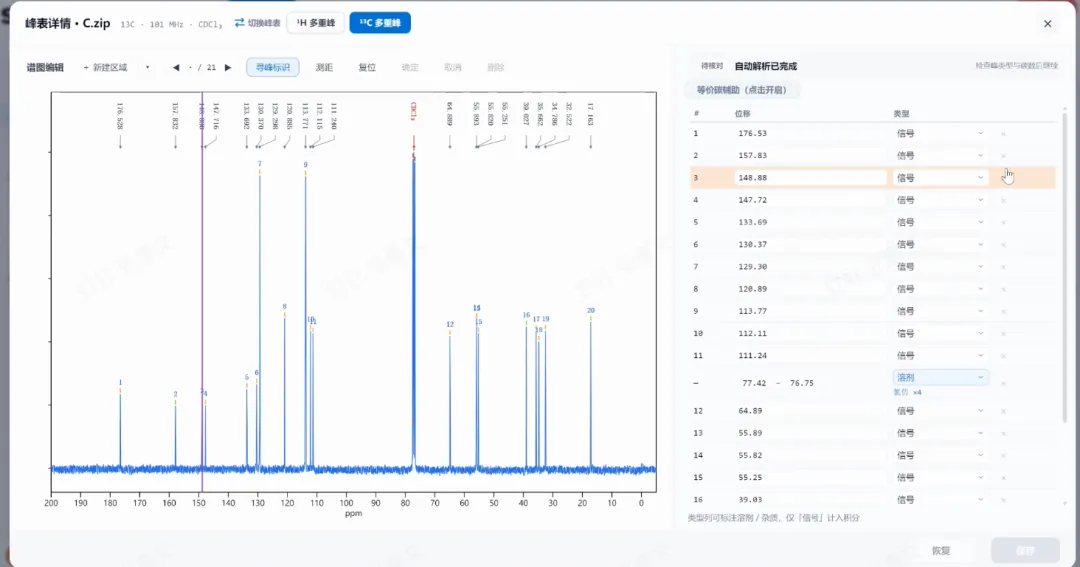This screenshot has width=1080, height=567.
Task: Close the 峰表详情 dialog with the X
Action: click(x=1048, y=23)
